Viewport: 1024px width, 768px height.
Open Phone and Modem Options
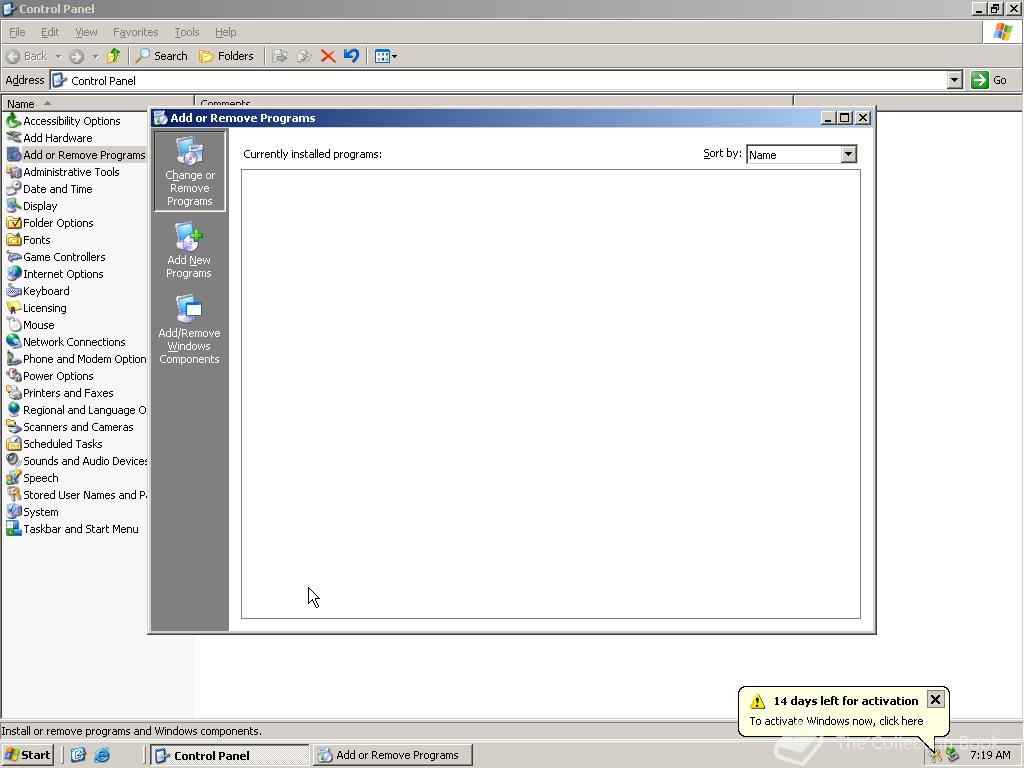[76, 359]
